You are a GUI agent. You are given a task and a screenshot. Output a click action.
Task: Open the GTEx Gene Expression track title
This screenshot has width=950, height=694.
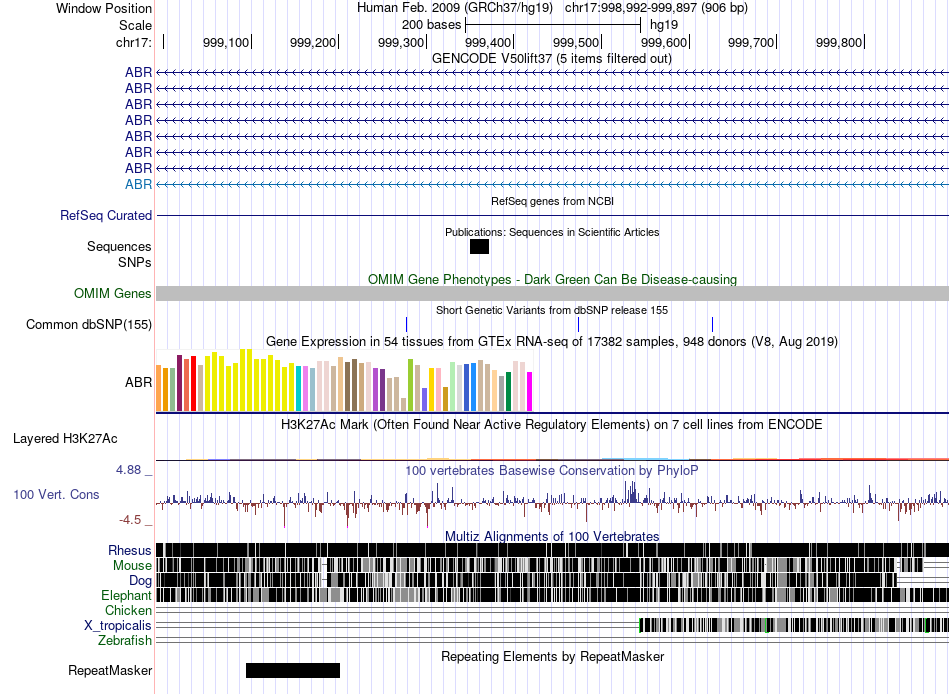(x=552, y=342)
